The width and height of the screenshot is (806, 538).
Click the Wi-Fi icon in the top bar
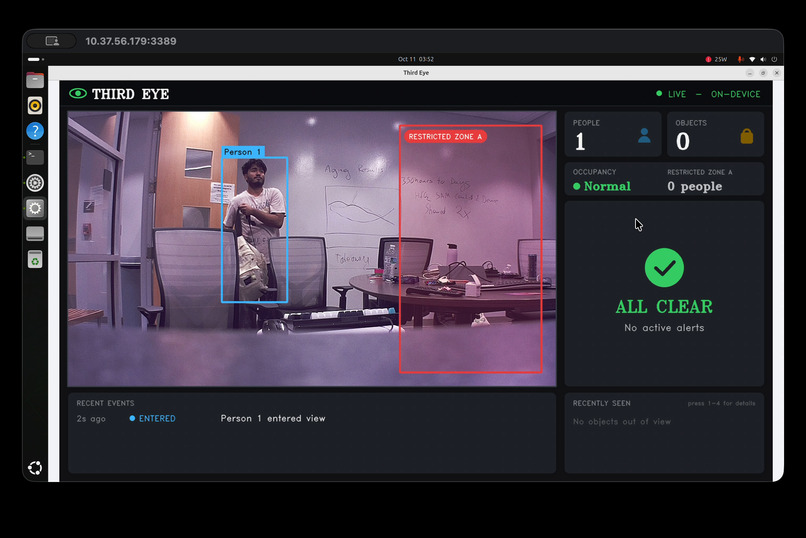(752, 59)
